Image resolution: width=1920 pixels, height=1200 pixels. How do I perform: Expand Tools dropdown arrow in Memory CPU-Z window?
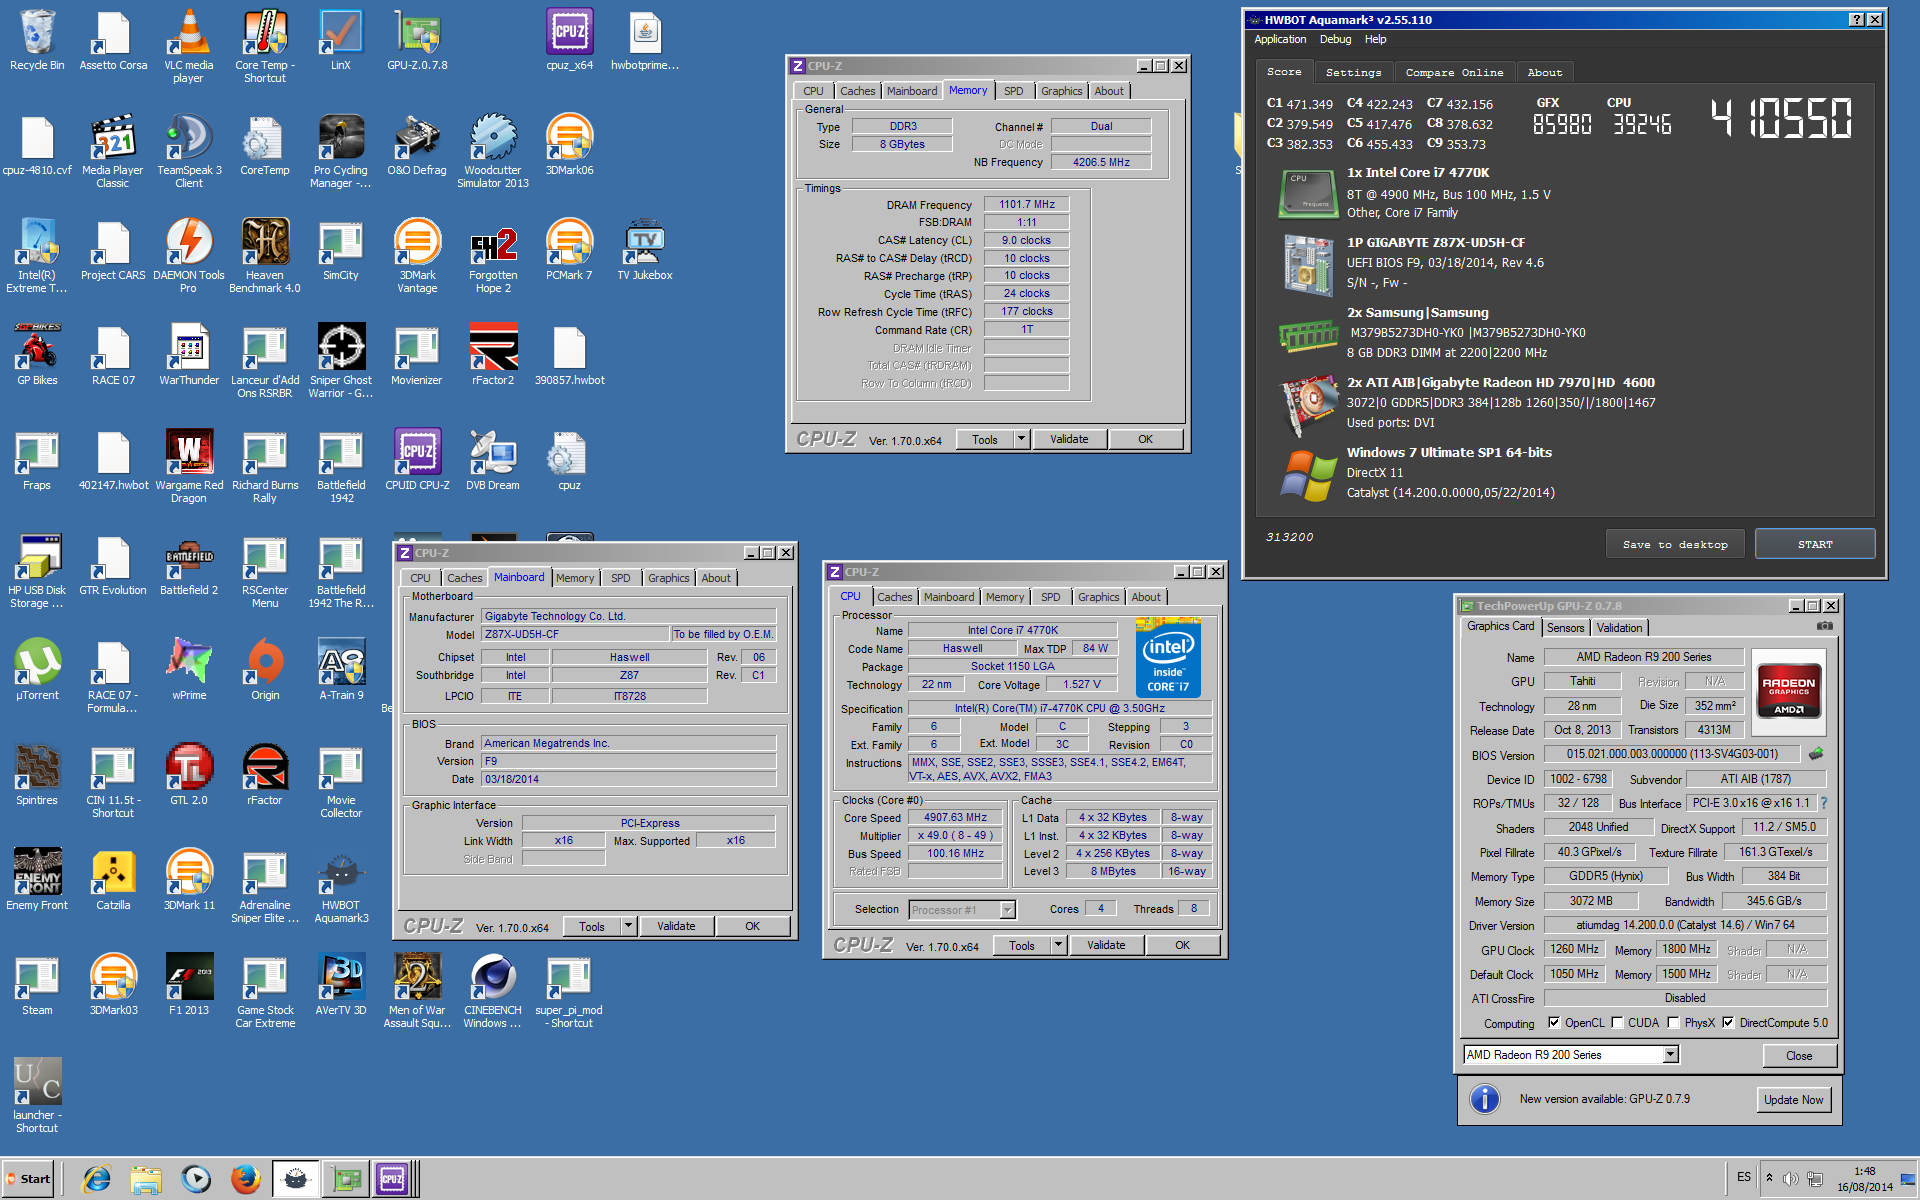click(1021, 439)
